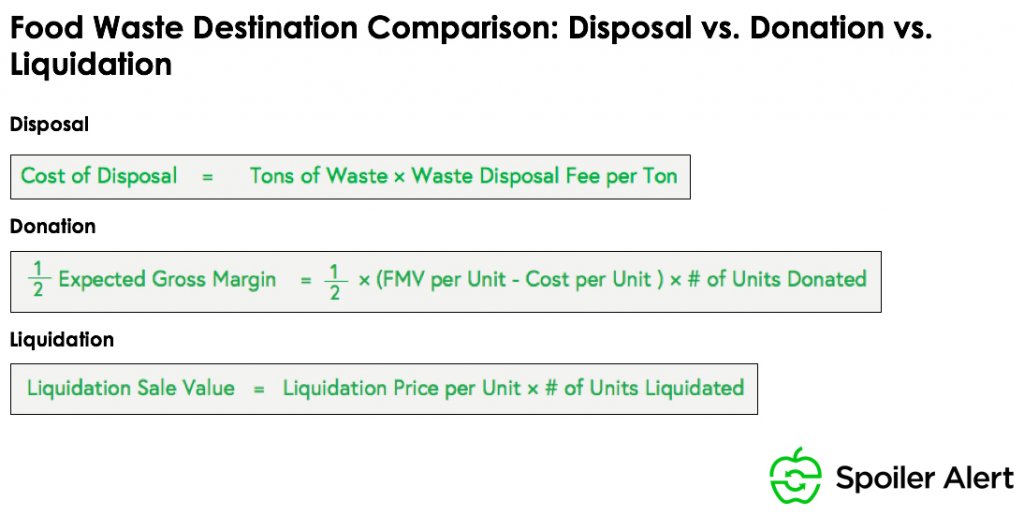Click the Cost of Disposal label
The height and width of the screenshot is (516, 1024).
point(99,176)
